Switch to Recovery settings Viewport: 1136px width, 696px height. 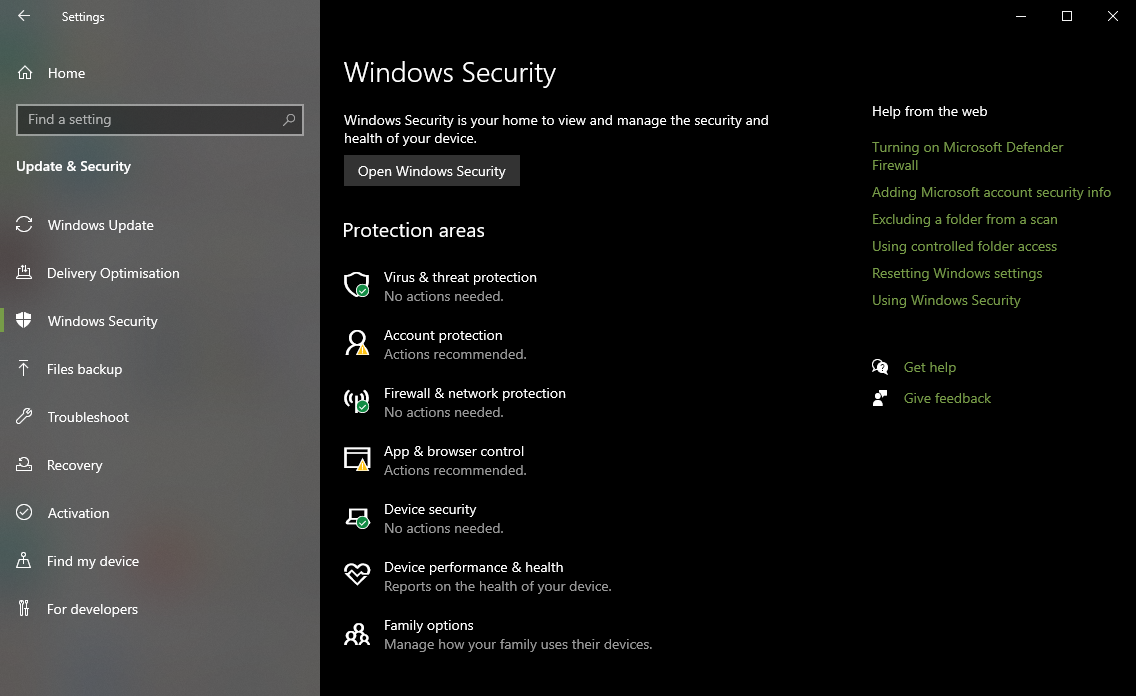[x=75, y=465]
